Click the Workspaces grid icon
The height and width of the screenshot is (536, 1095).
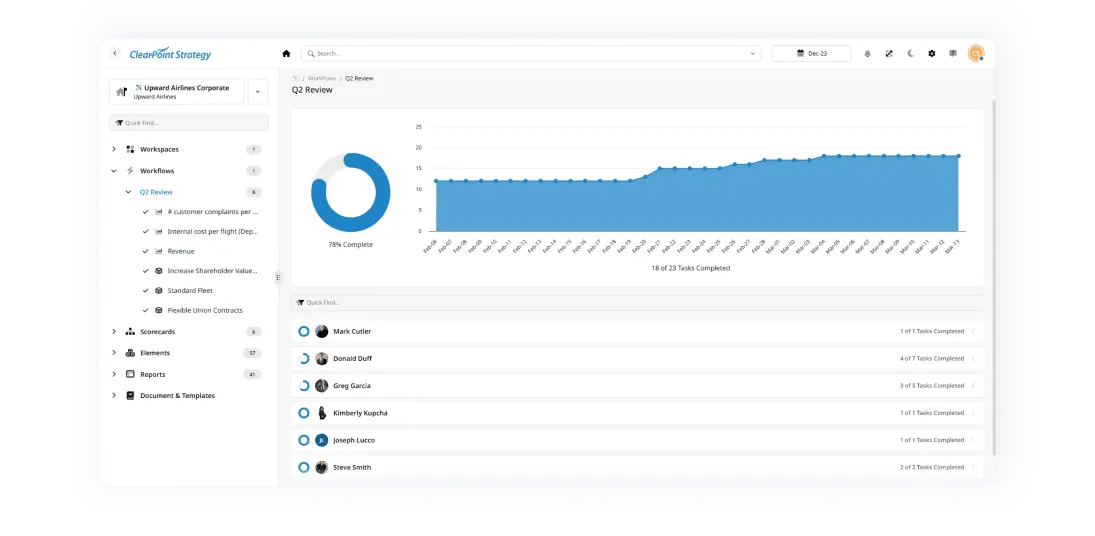(x=130, y=149)
